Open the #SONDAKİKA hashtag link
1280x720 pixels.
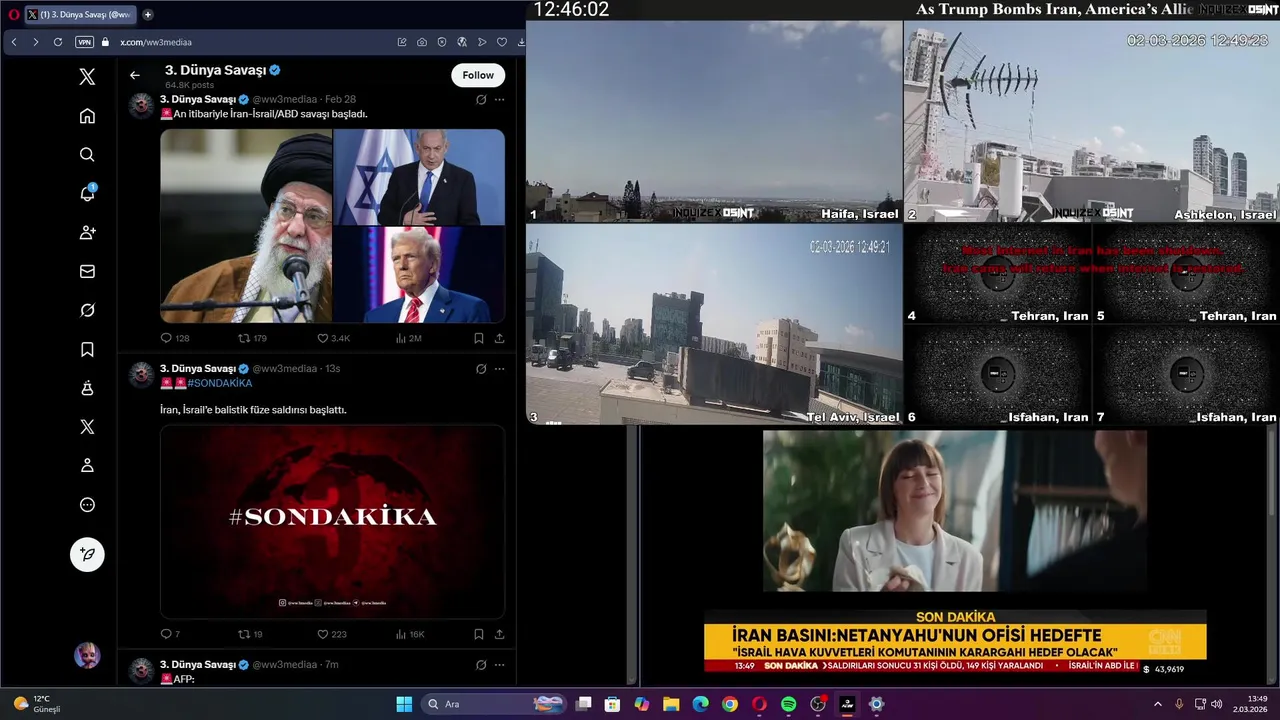[x=219, y=383]
